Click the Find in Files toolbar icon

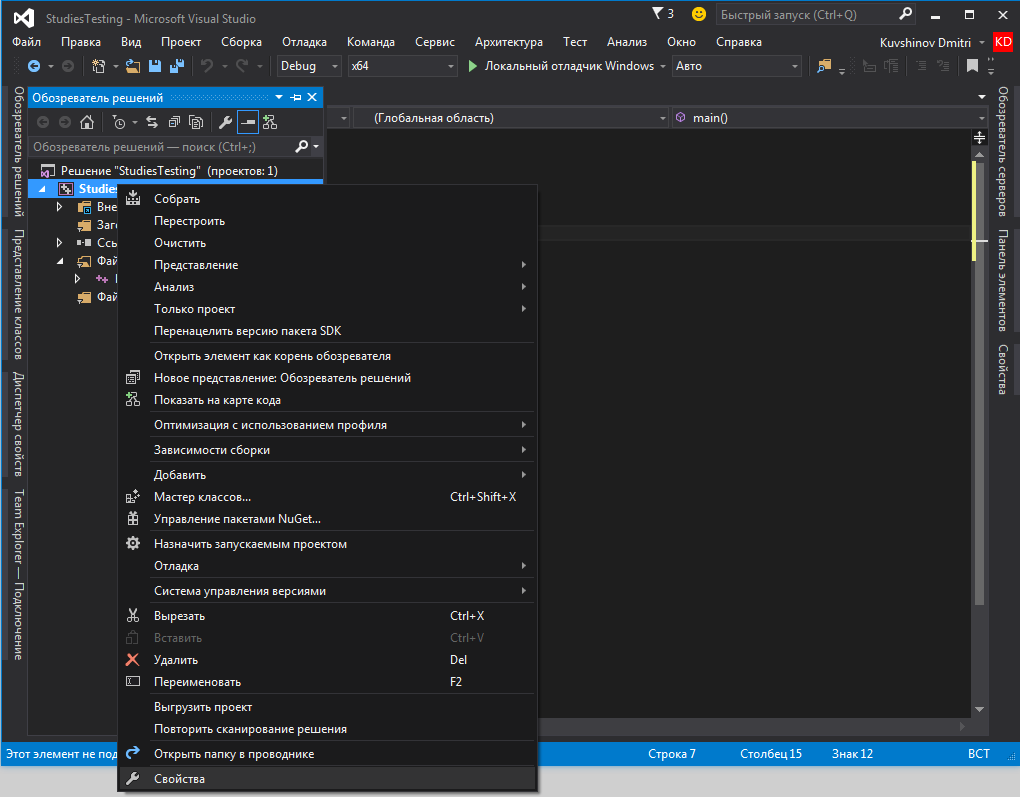(x=824, y=66)
